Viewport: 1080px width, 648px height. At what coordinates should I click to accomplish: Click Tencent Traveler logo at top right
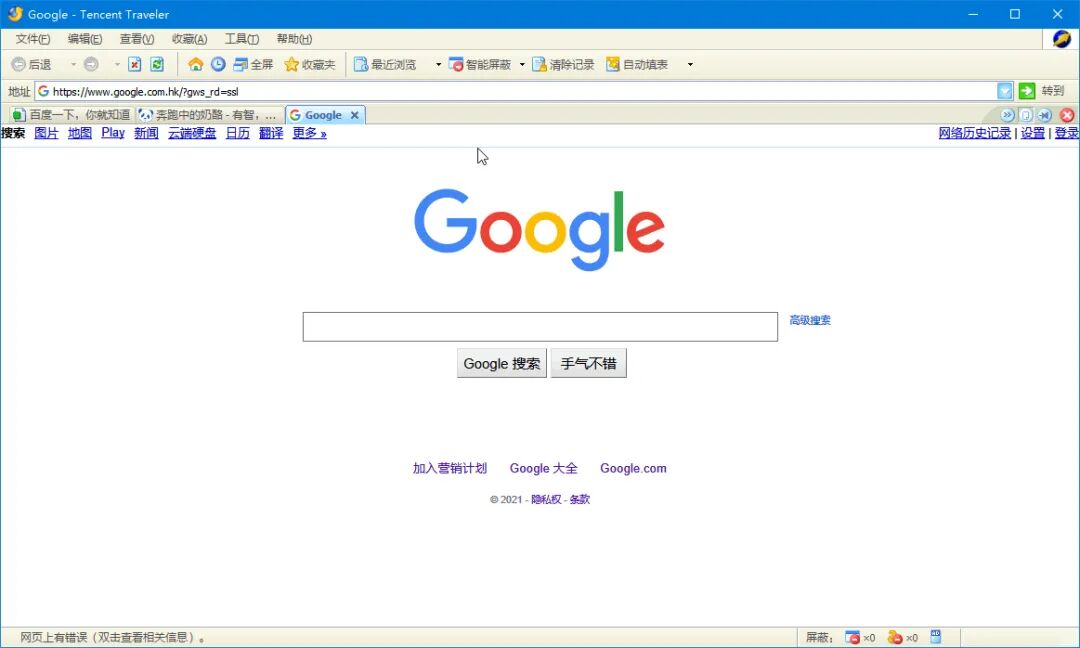tap(1061, 39)
